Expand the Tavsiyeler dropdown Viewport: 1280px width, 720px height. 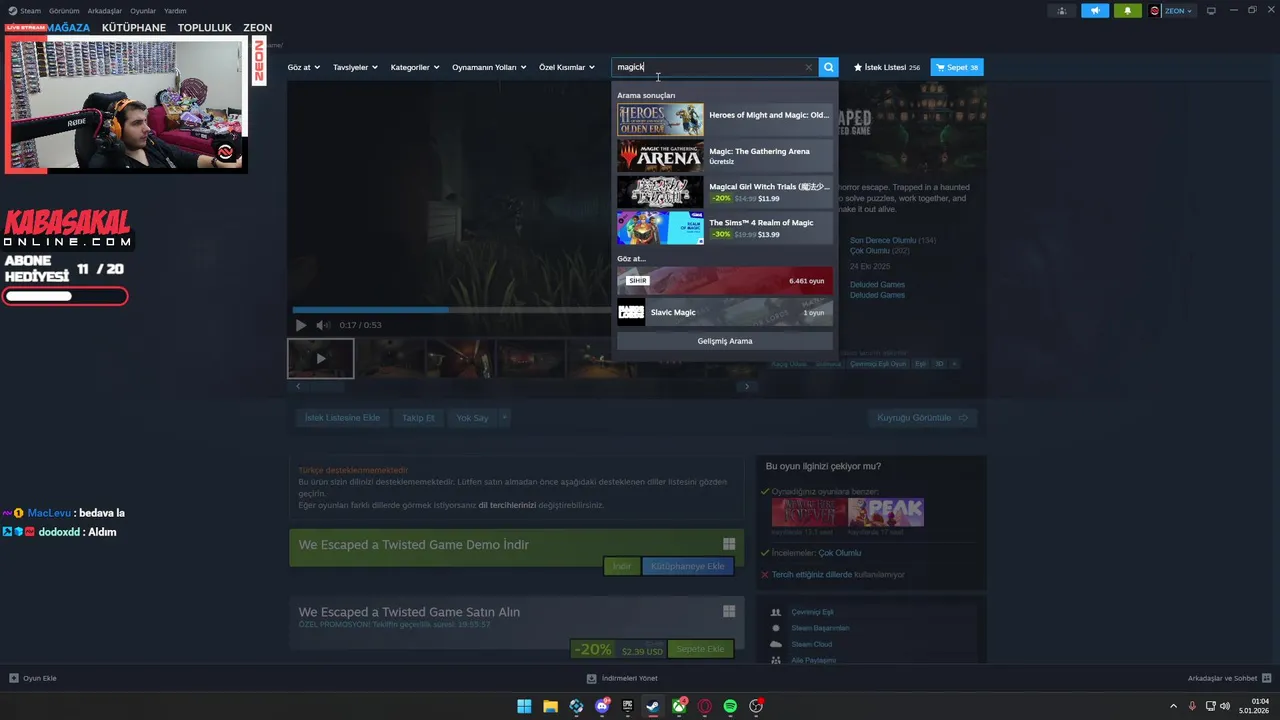pos(355,67)
